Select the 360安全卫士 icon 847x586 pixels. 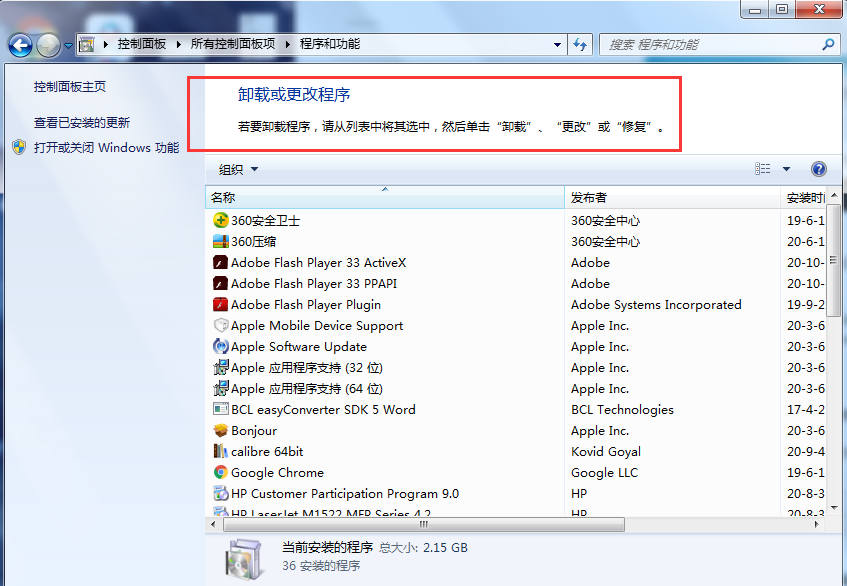[x=220, y=220]
